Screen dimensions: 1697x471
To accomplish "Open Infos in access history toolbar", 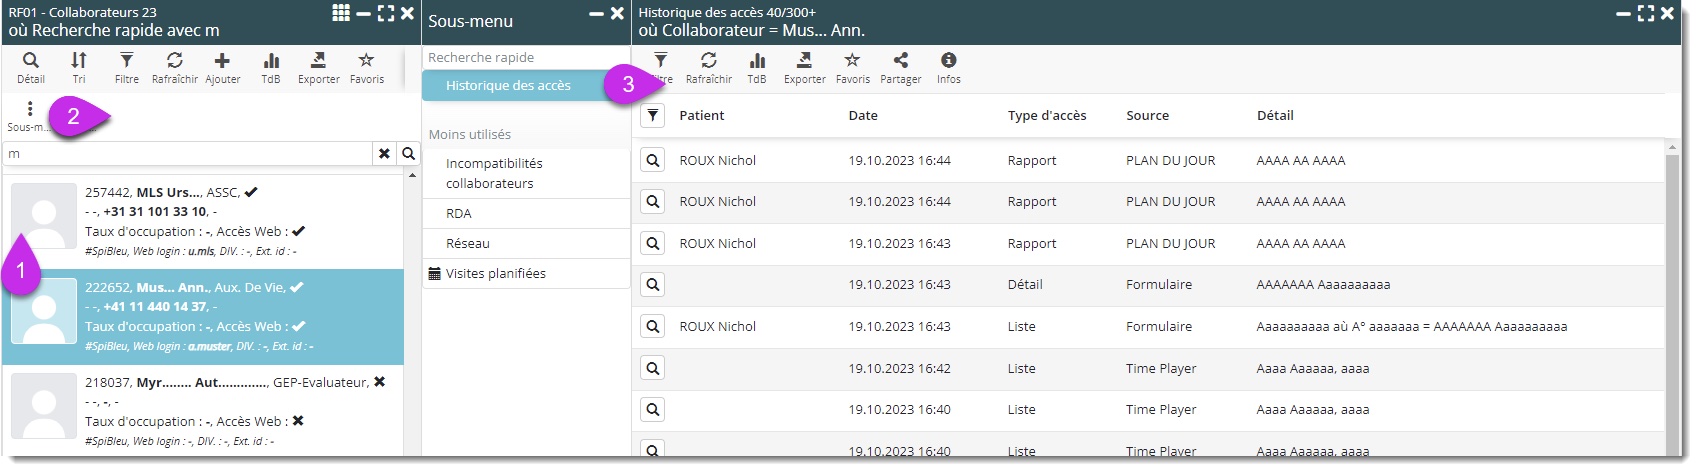I will point(948,67).
